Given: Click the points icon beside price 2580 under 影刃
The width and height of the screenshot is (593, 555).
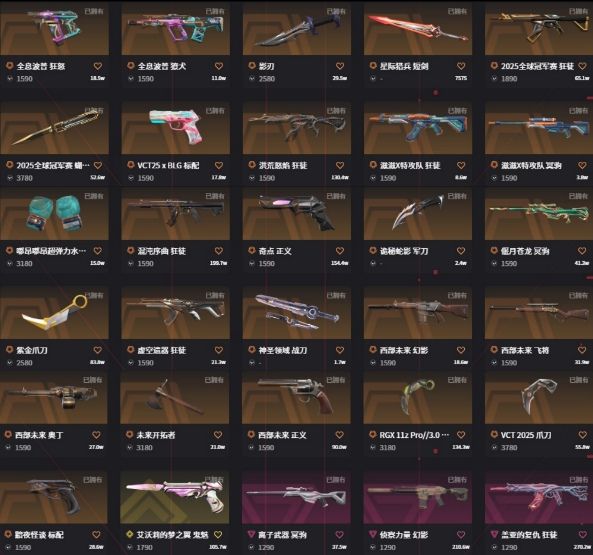Looking at the screenshot, I should (x=252, y=79).
